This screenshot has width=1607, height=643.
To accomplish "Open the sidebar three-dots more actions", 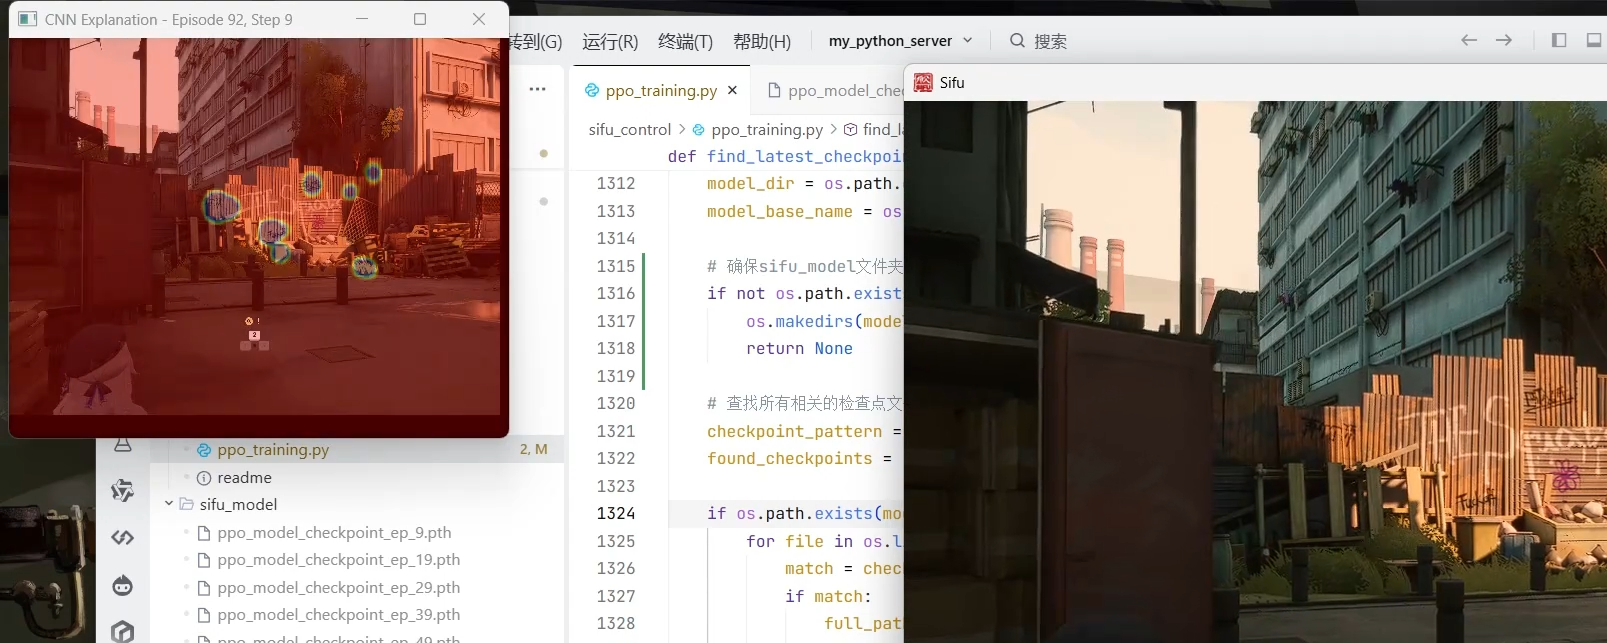I will [538, 89].
